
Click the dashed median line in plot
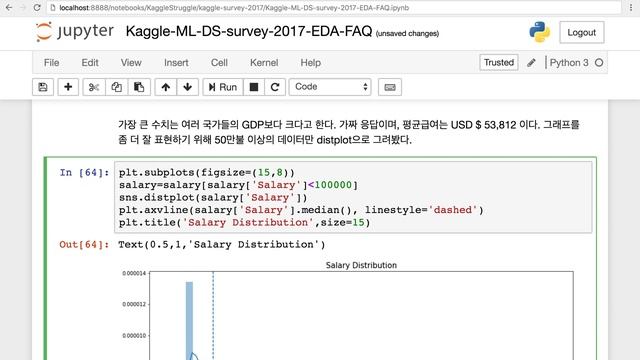(x=213, y=316)
